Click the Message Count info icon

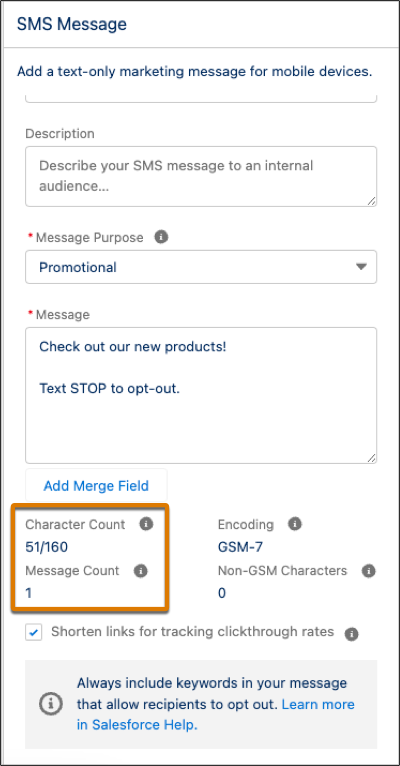141,571
